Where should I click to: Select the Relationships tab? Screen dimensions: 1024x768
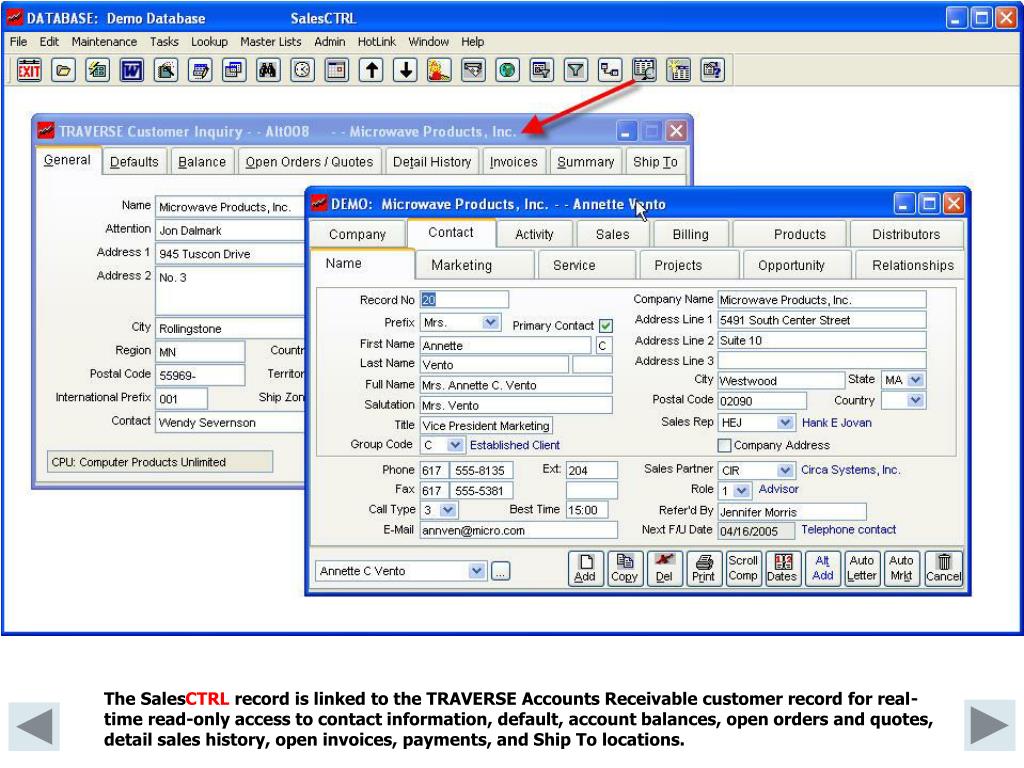(x=909, y=265)
